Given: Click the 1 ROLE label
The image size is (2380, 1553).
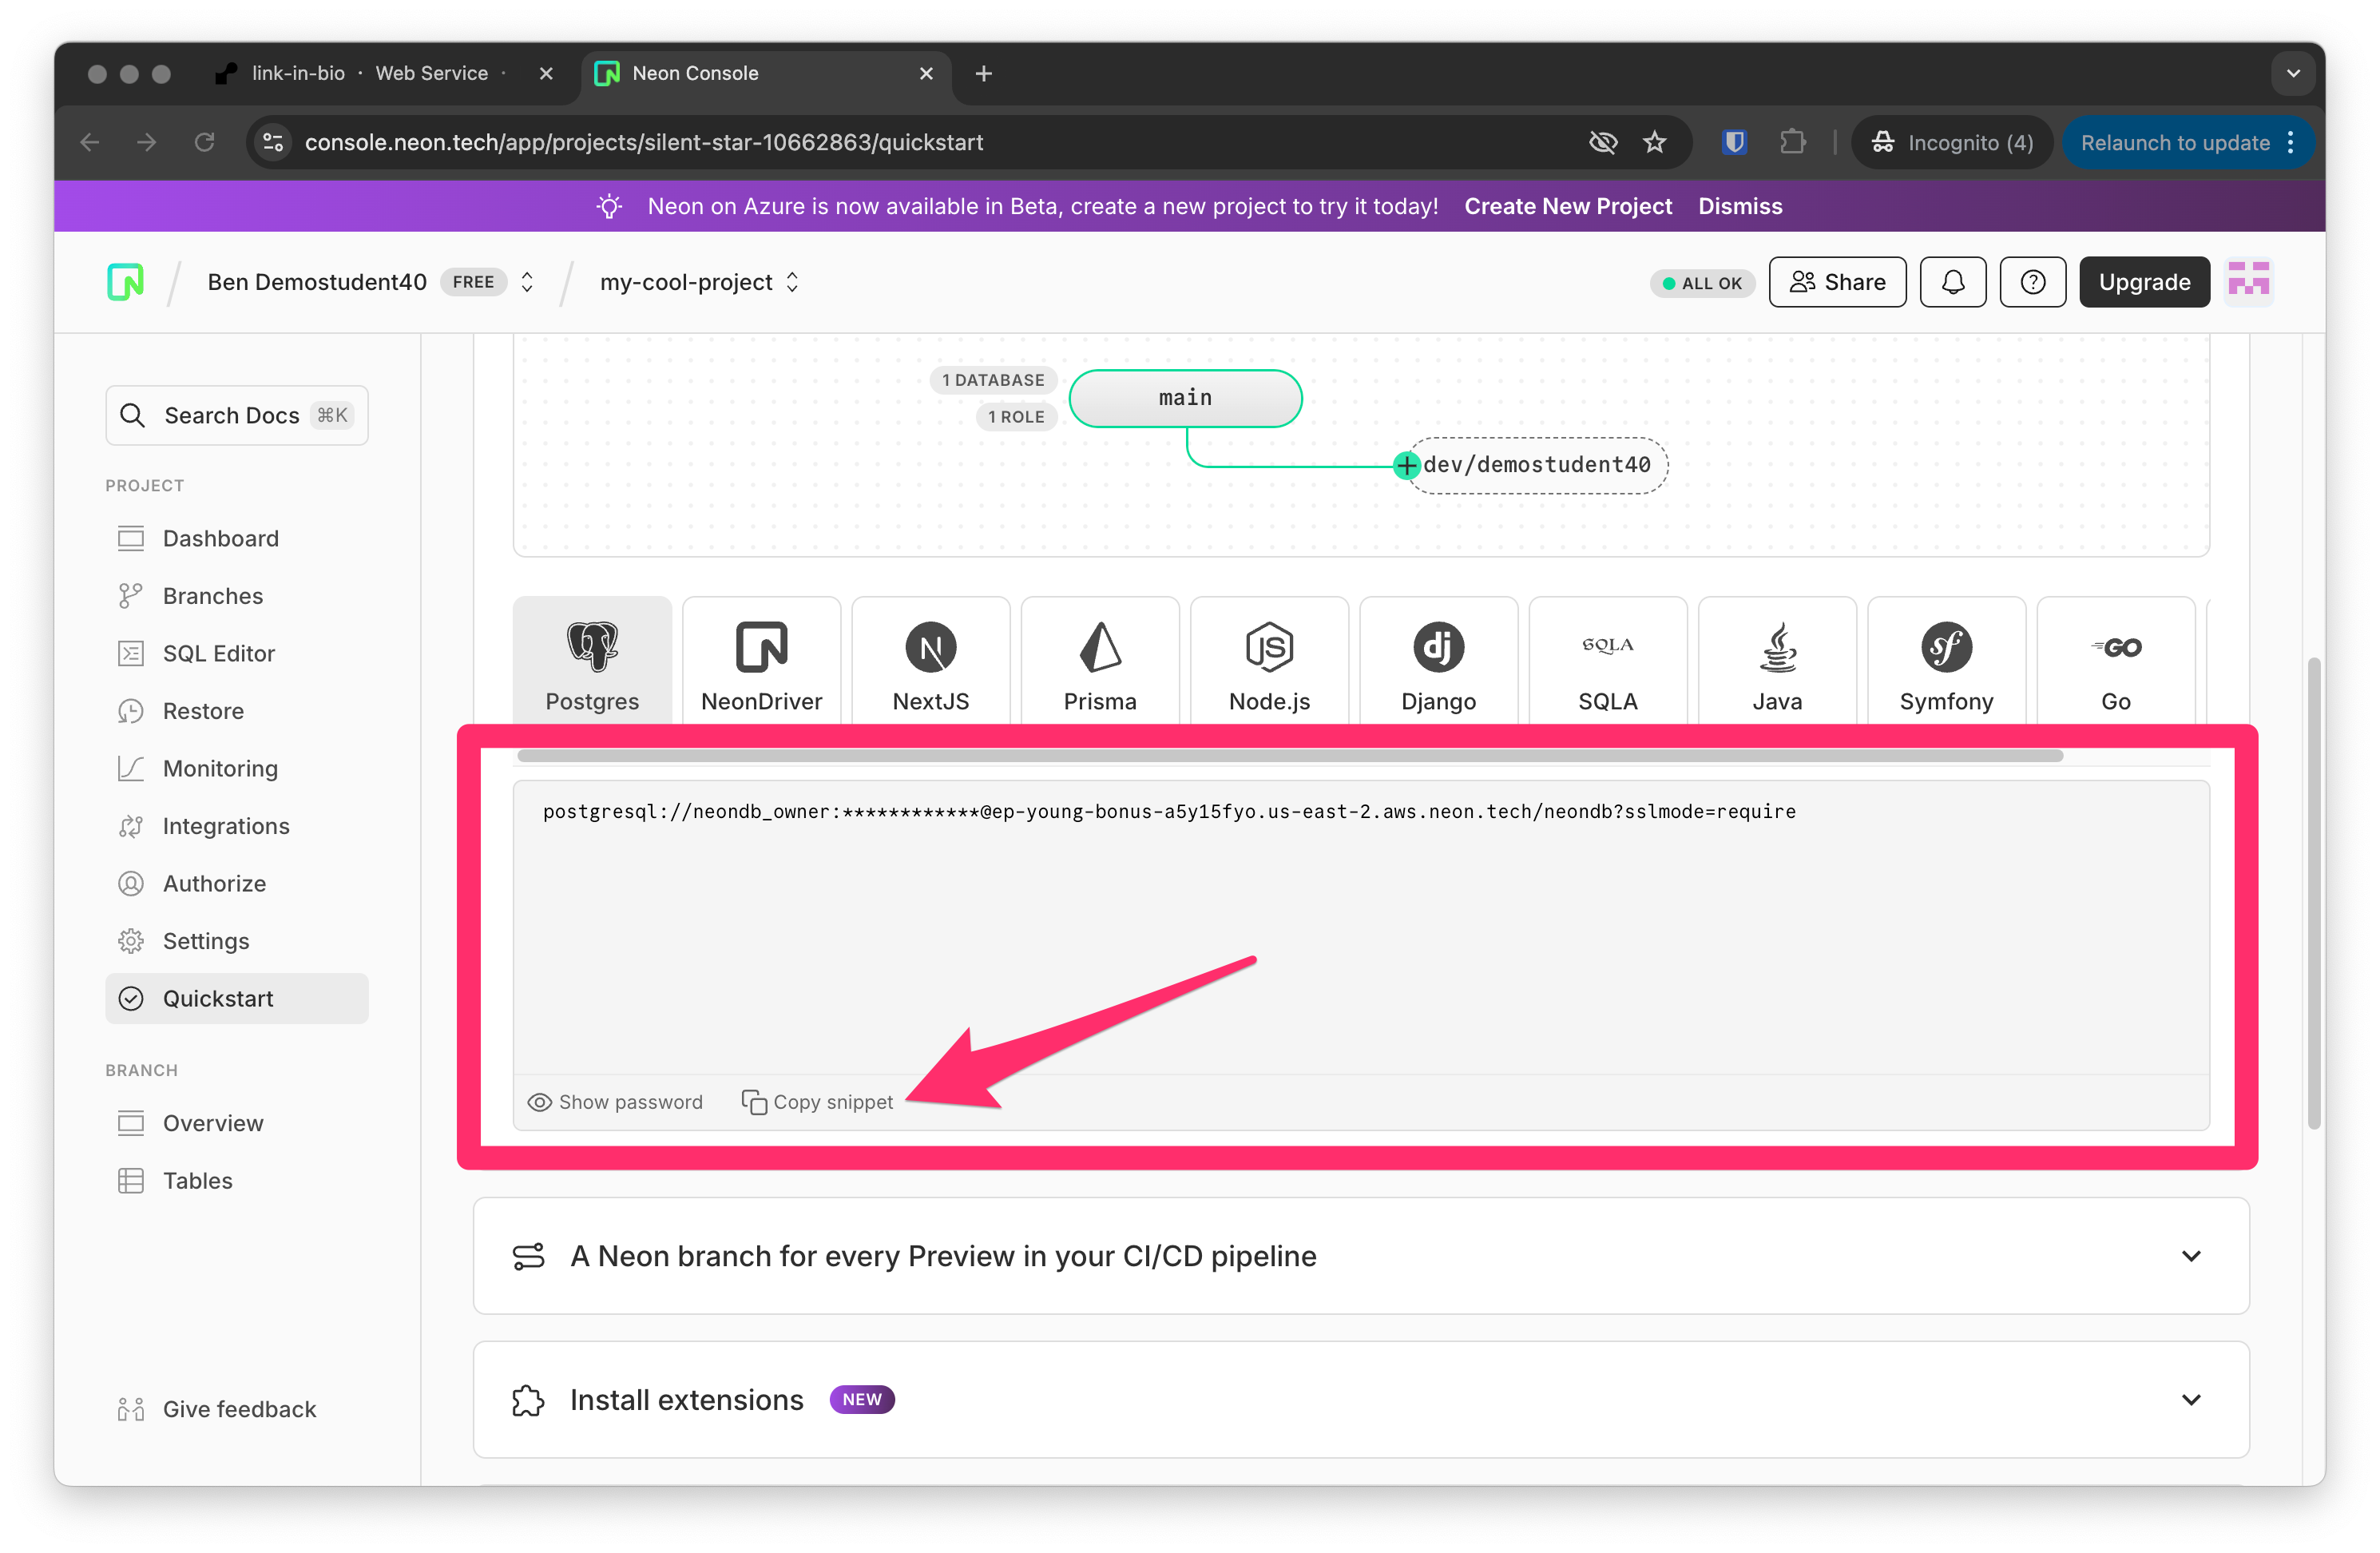Looking at the screenshot, I should (1016, 417).
